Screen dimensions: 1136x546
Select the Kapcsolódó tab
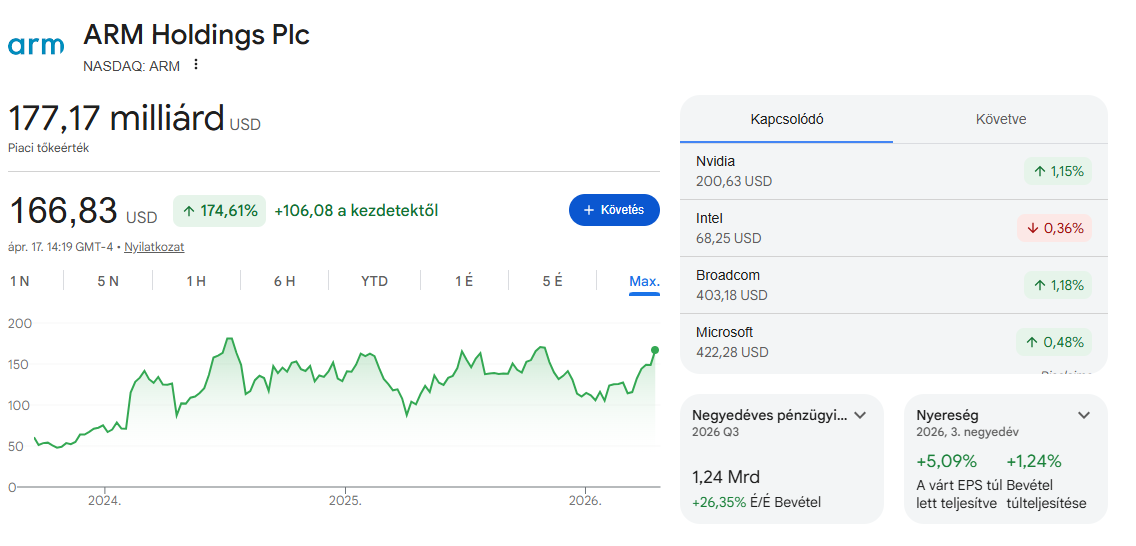[x=787, y=119]
